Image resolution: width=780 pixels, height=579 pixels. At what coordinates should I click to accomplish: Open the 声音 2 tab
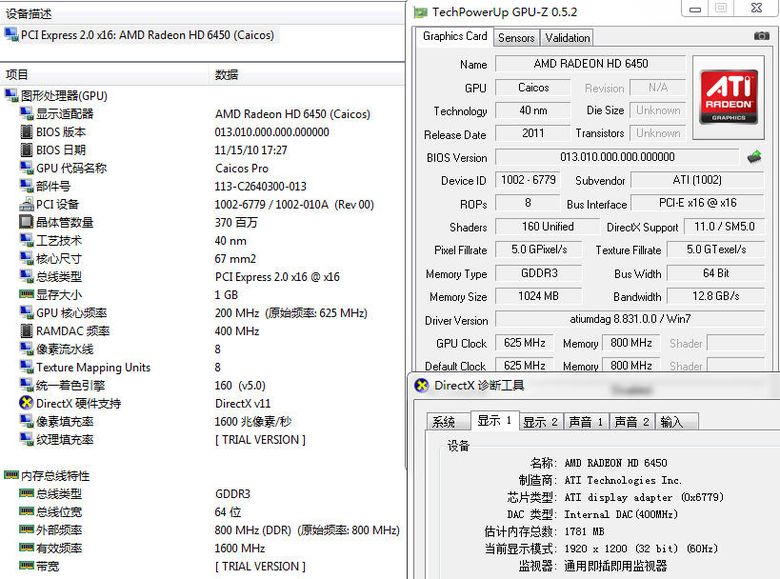tap(632, 422)
